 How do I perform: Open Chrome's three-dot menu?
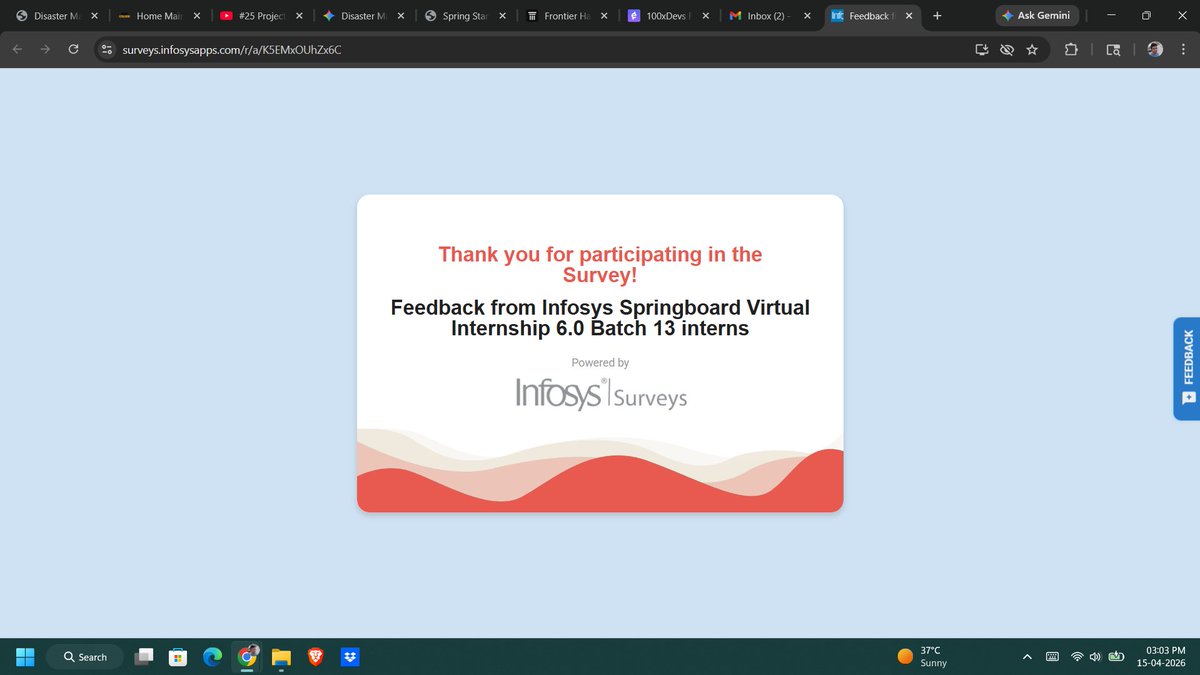pos(1182,49)
